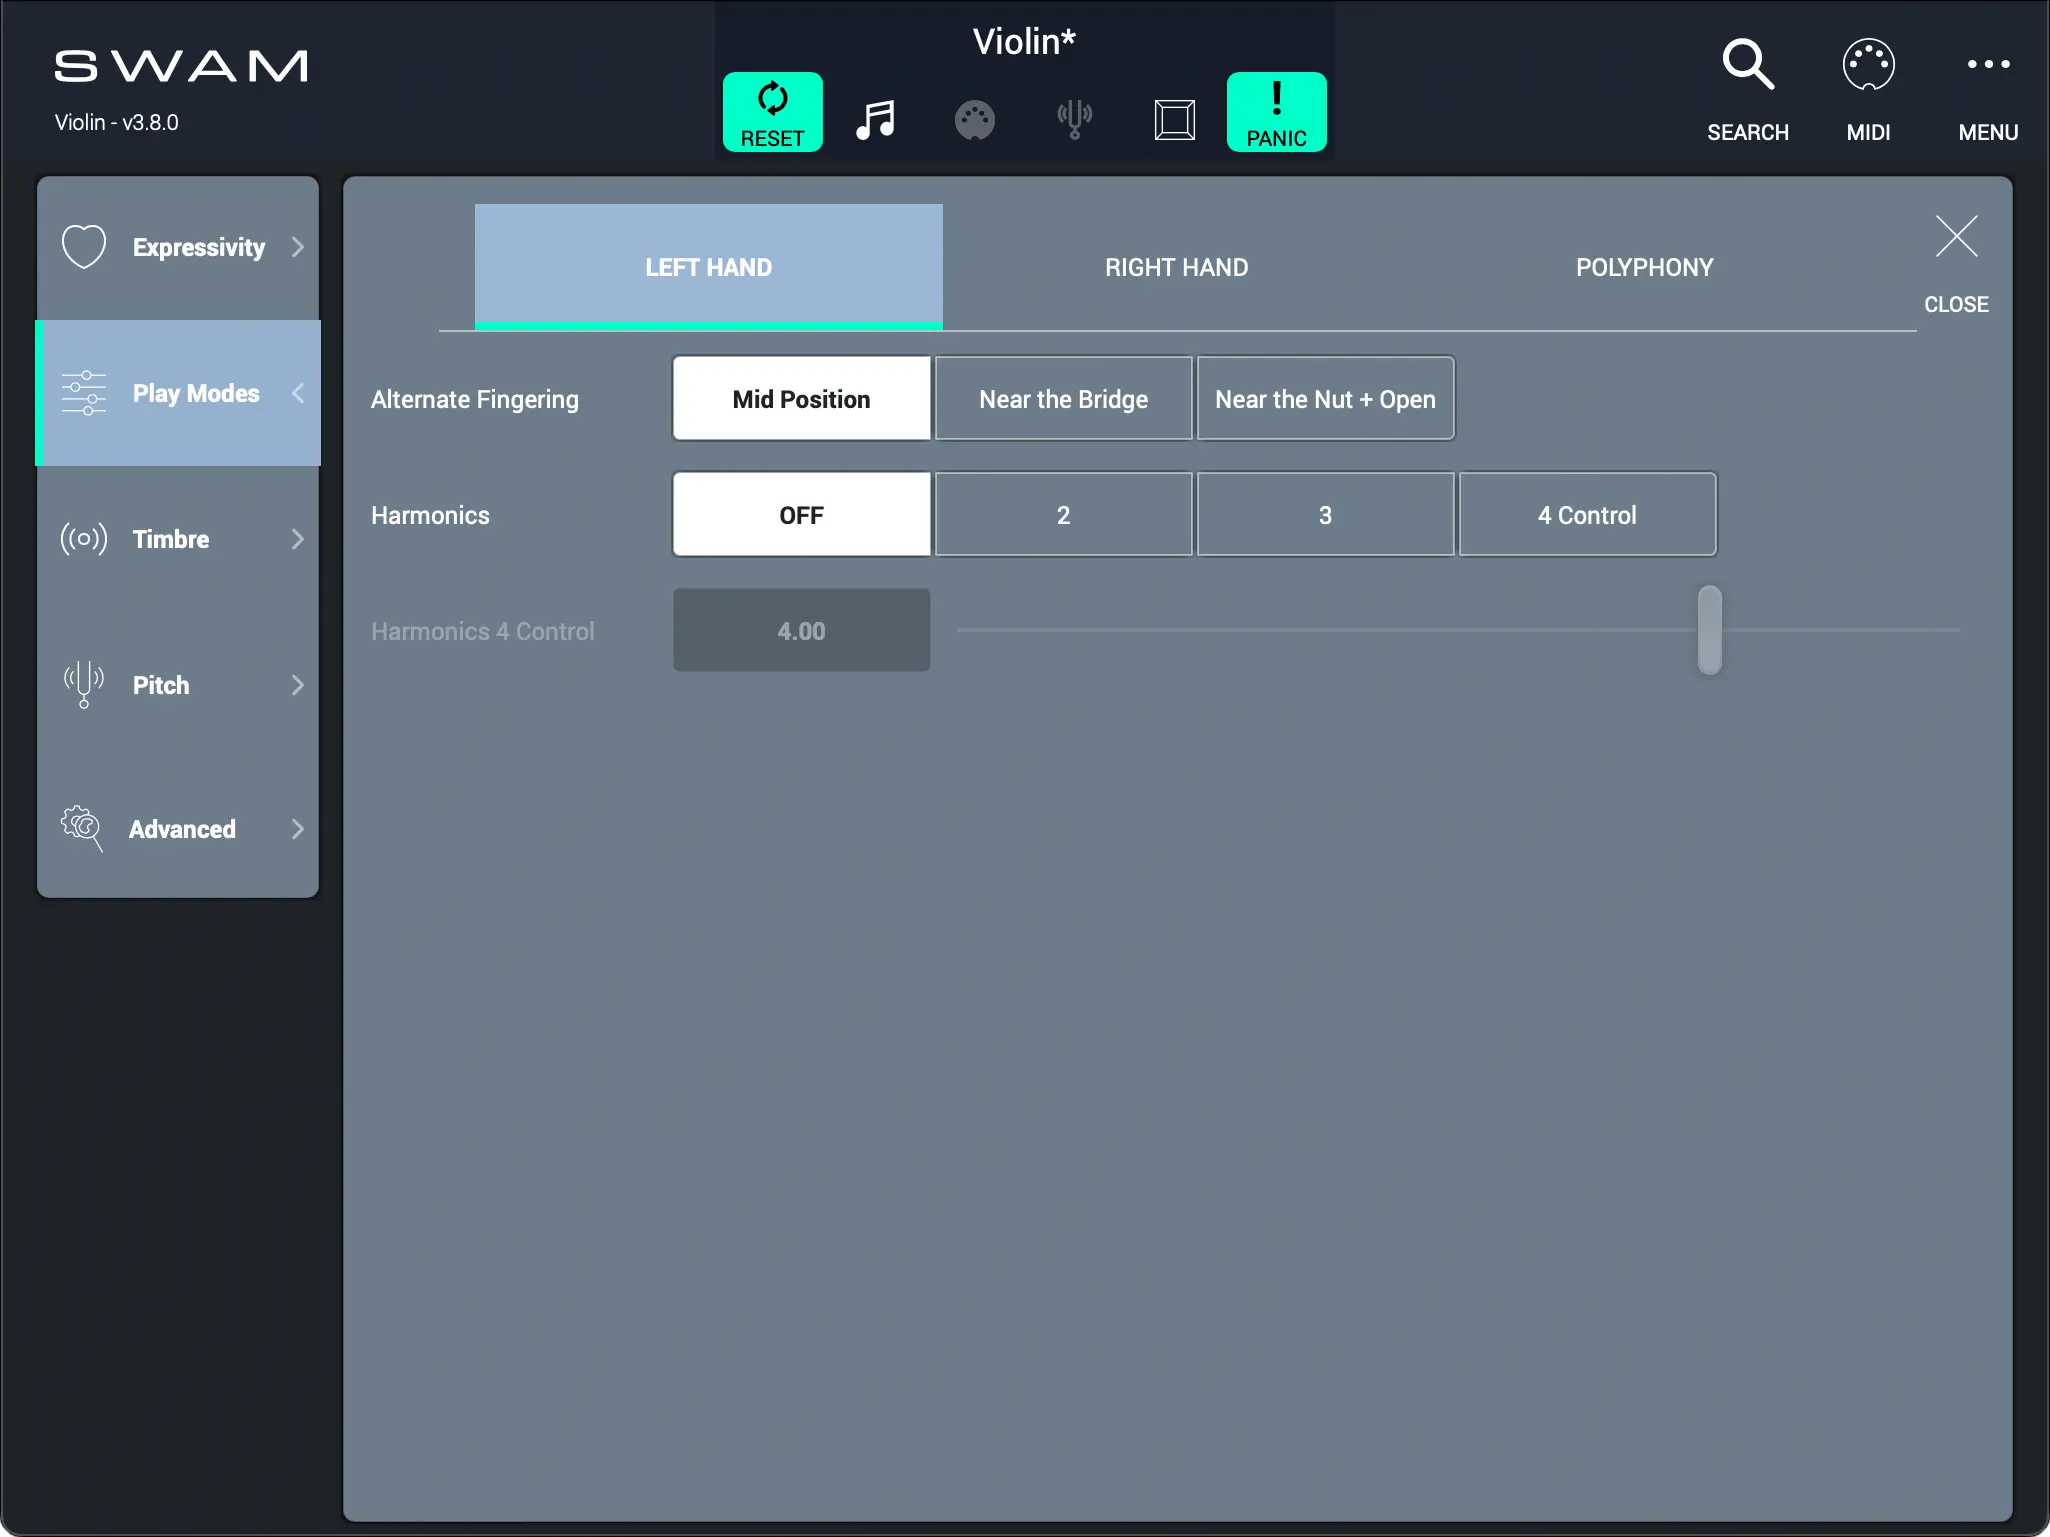Switch to the RIGHT HAND tab
Screen dimensions: 2050x1537
click(1176, 267)
